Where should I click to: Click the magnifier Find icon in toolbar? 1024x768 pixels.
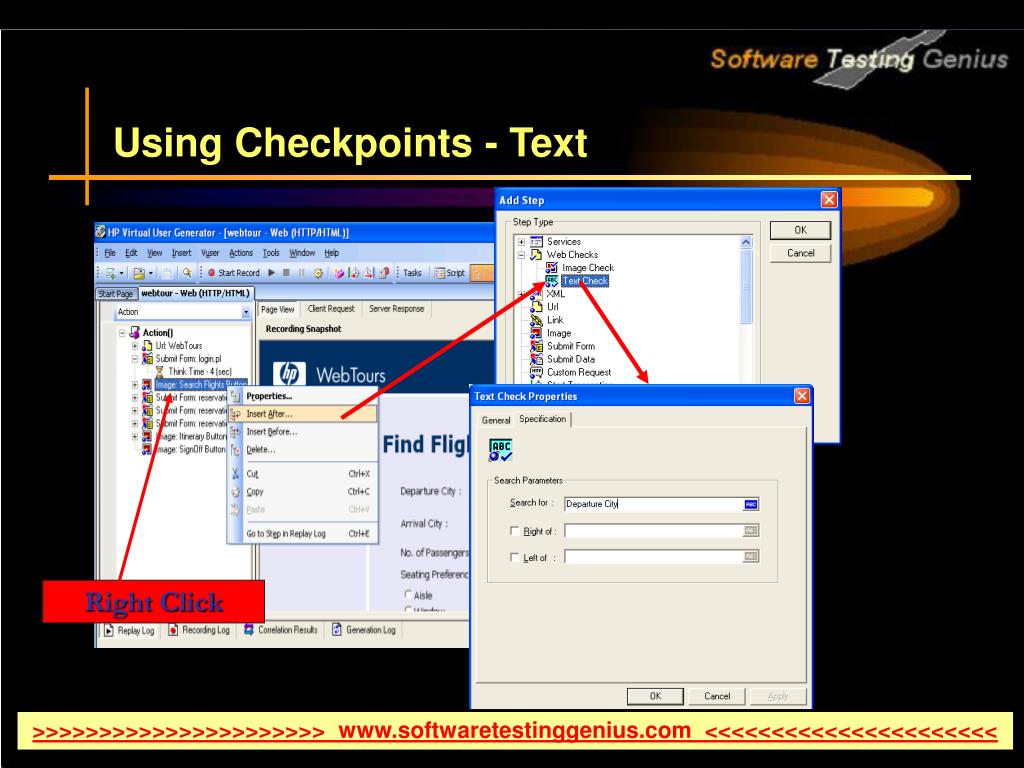click(187, 273)
